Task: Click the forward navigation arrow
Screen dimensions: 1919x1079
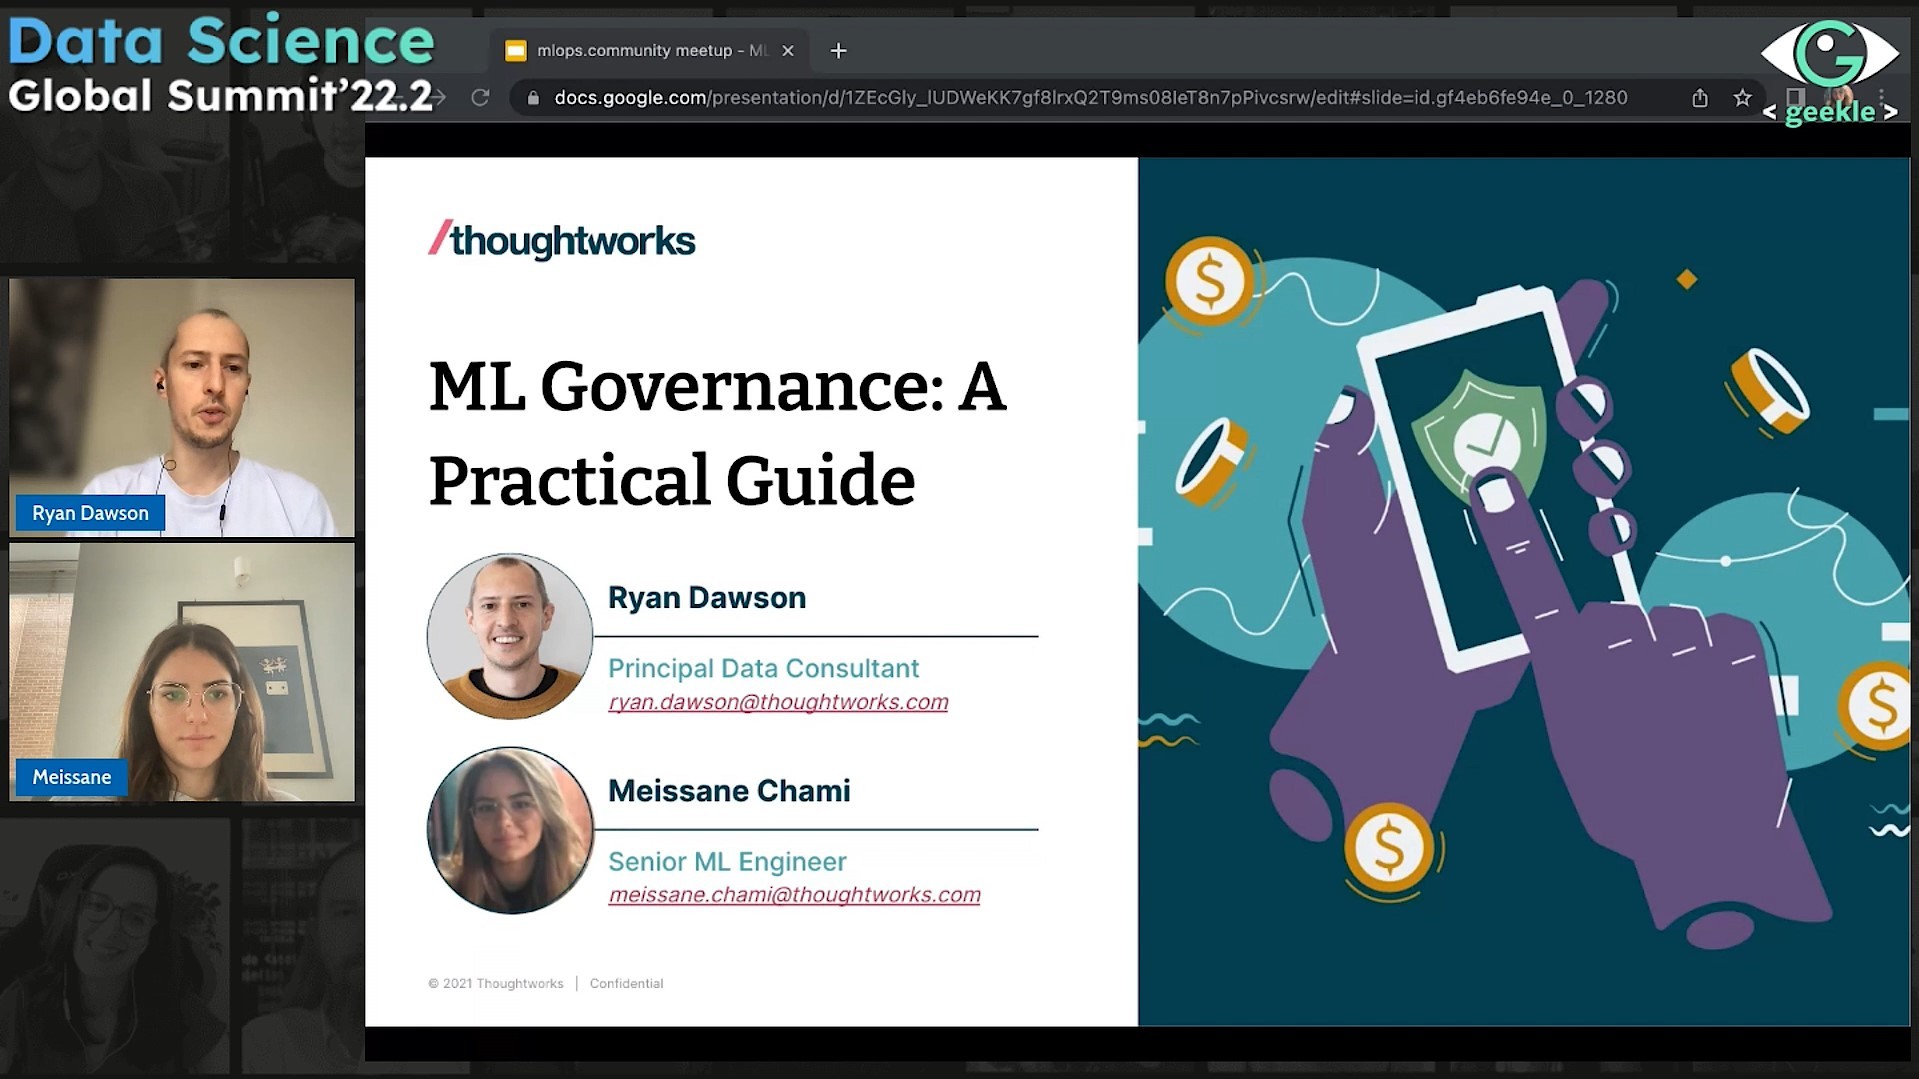Action: coord(439,98)
